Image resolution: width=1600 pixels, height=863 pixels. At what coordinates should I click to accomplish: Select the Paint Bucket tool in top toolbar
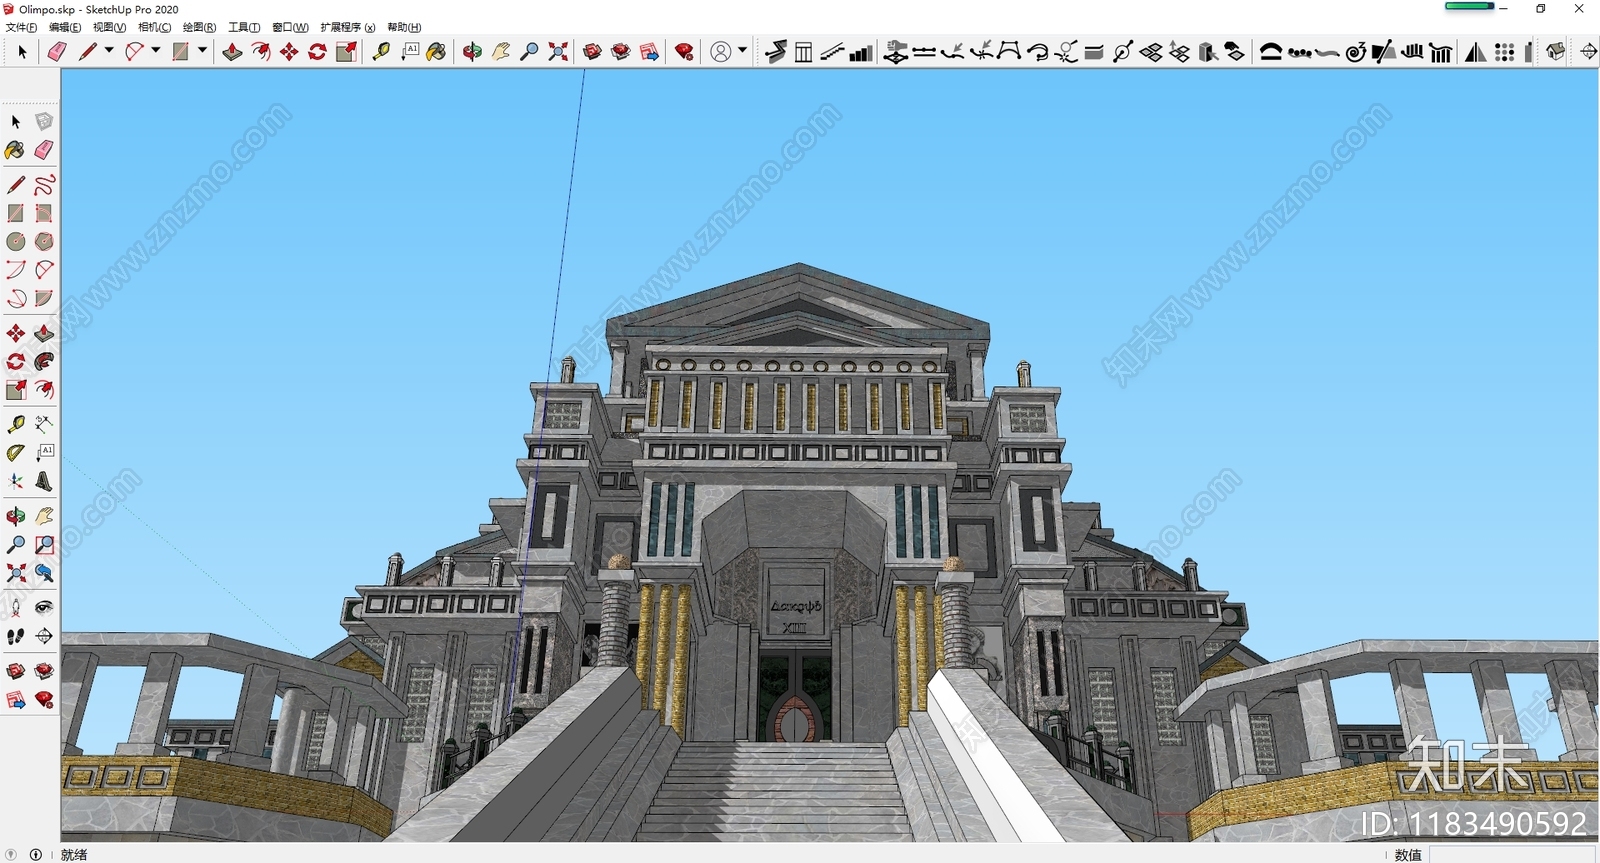436,52
